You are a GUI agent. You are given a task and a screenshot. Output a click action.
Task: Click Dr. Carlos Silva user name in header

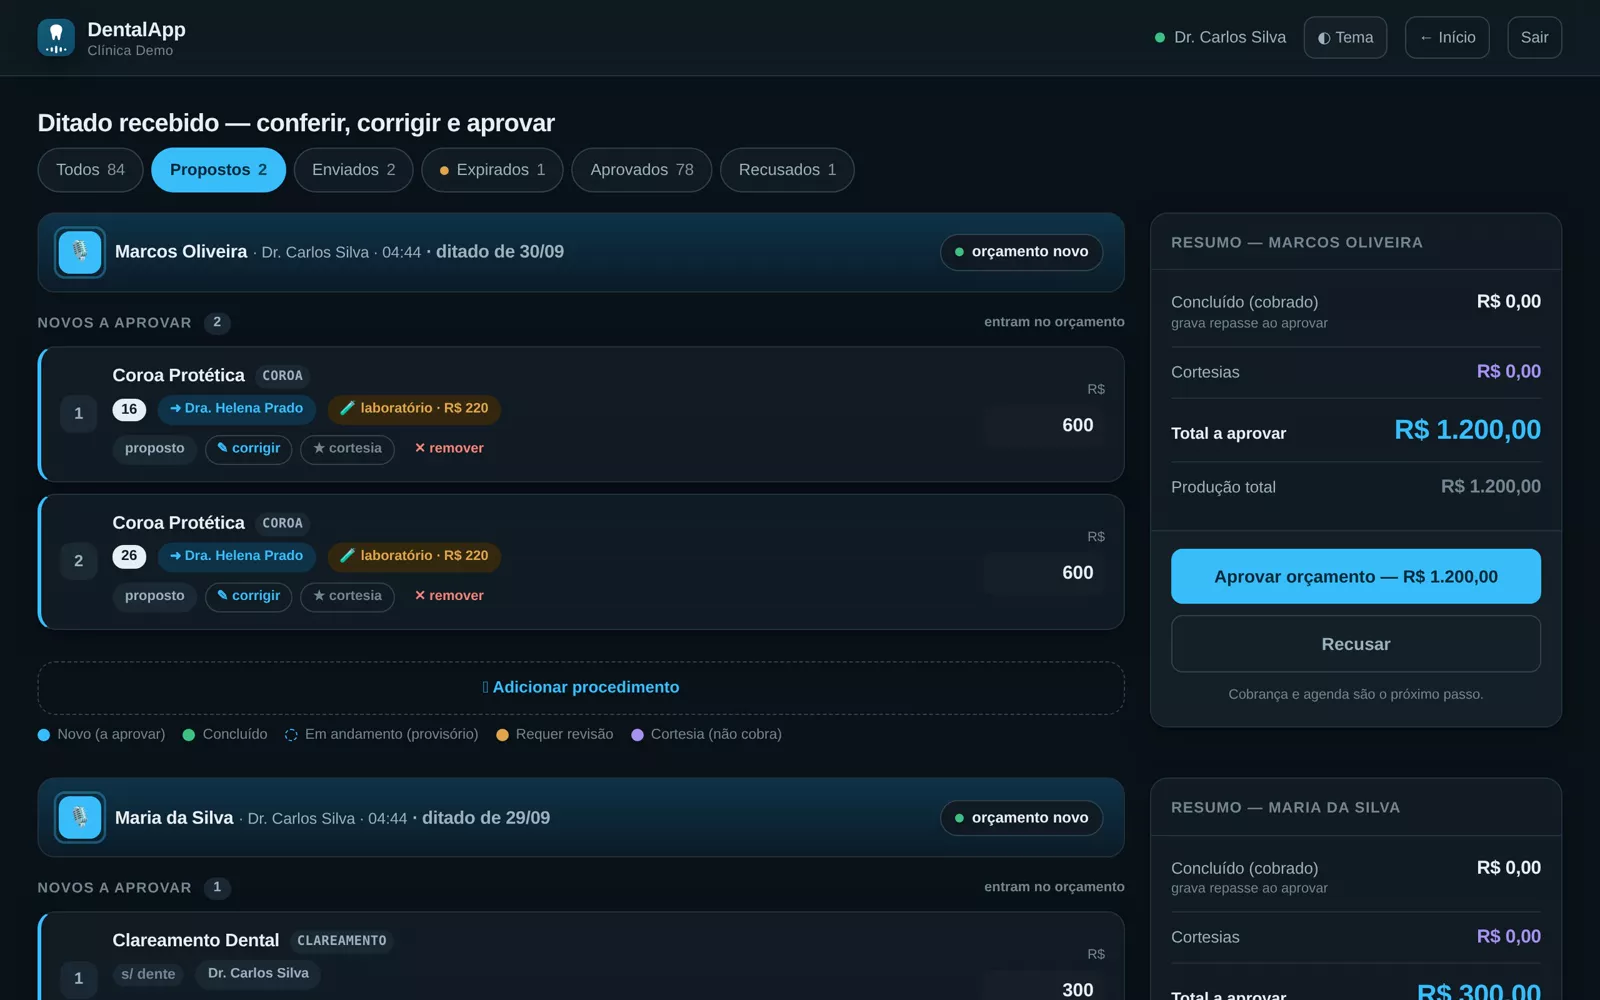tap(1229, 38)
